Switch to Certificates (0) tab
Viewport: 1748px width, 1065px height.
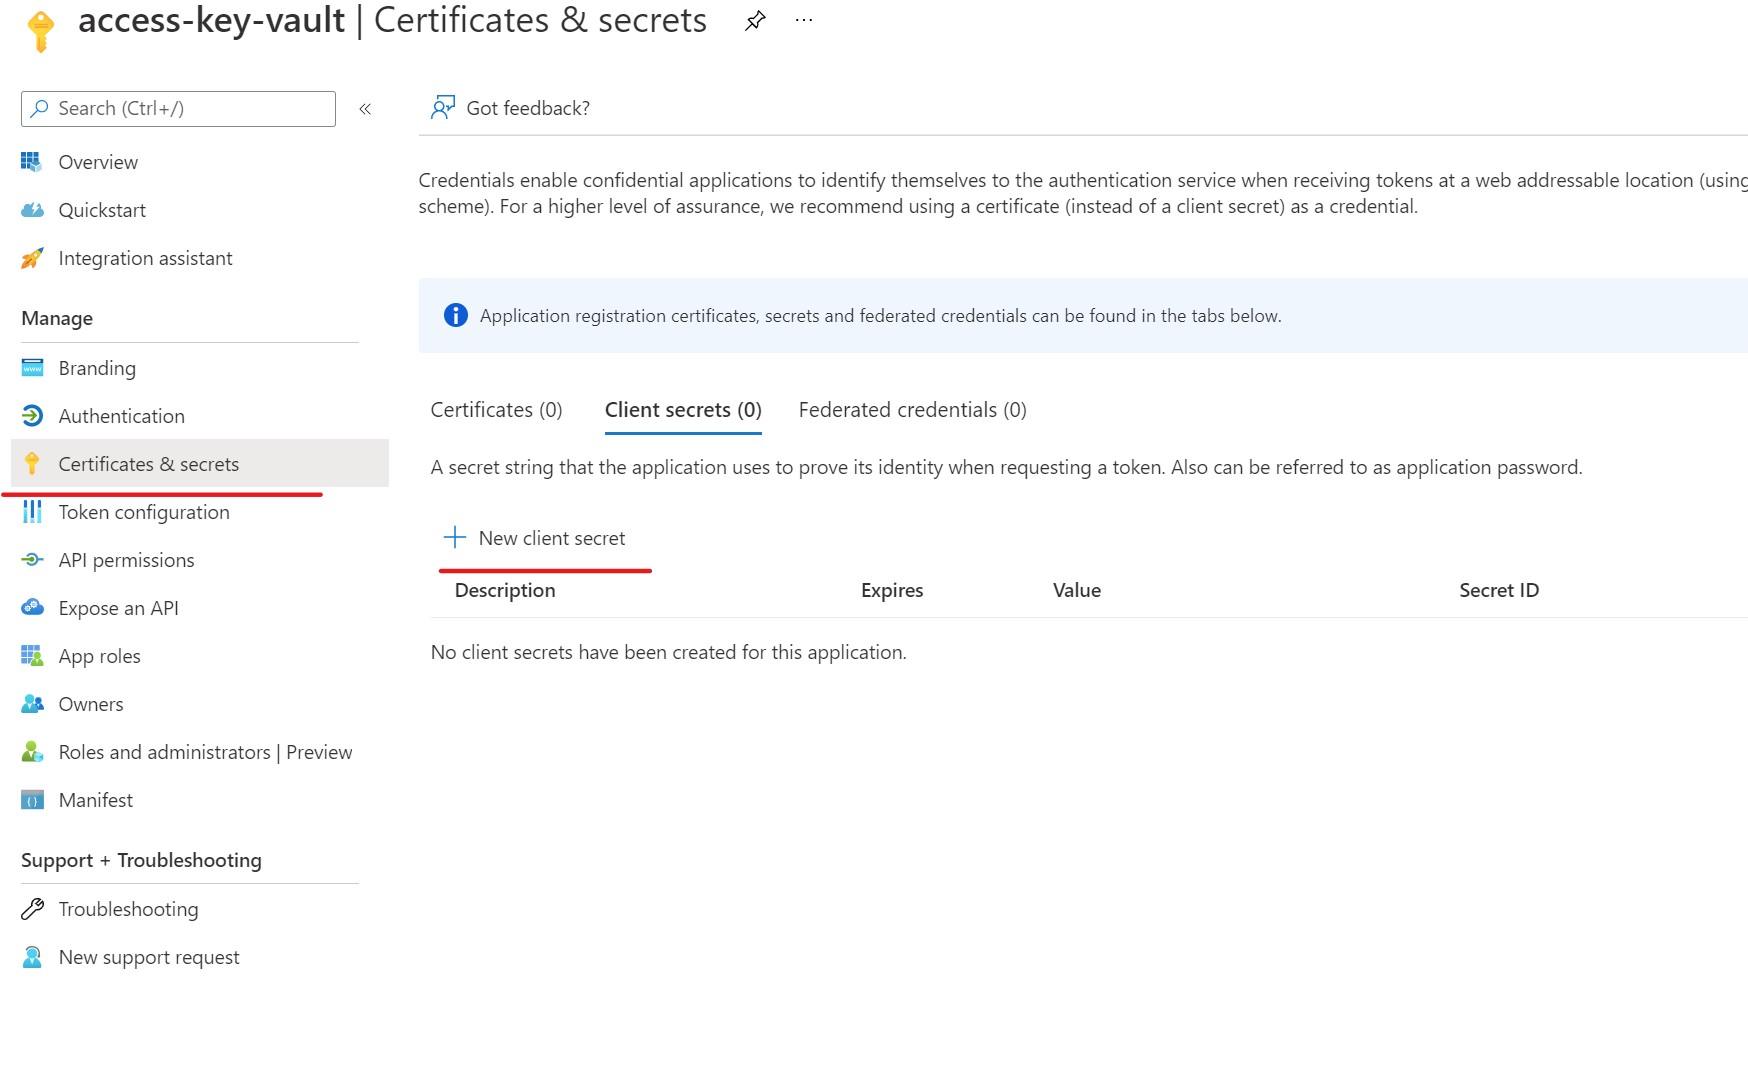click(x=496, y=410)
